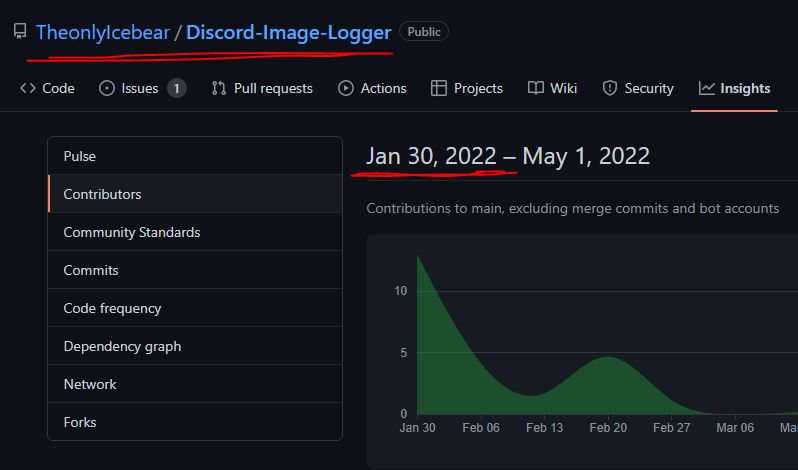Open Commits in the Insights sidebar
Viewport: 798px width, 470px height.
195,270
